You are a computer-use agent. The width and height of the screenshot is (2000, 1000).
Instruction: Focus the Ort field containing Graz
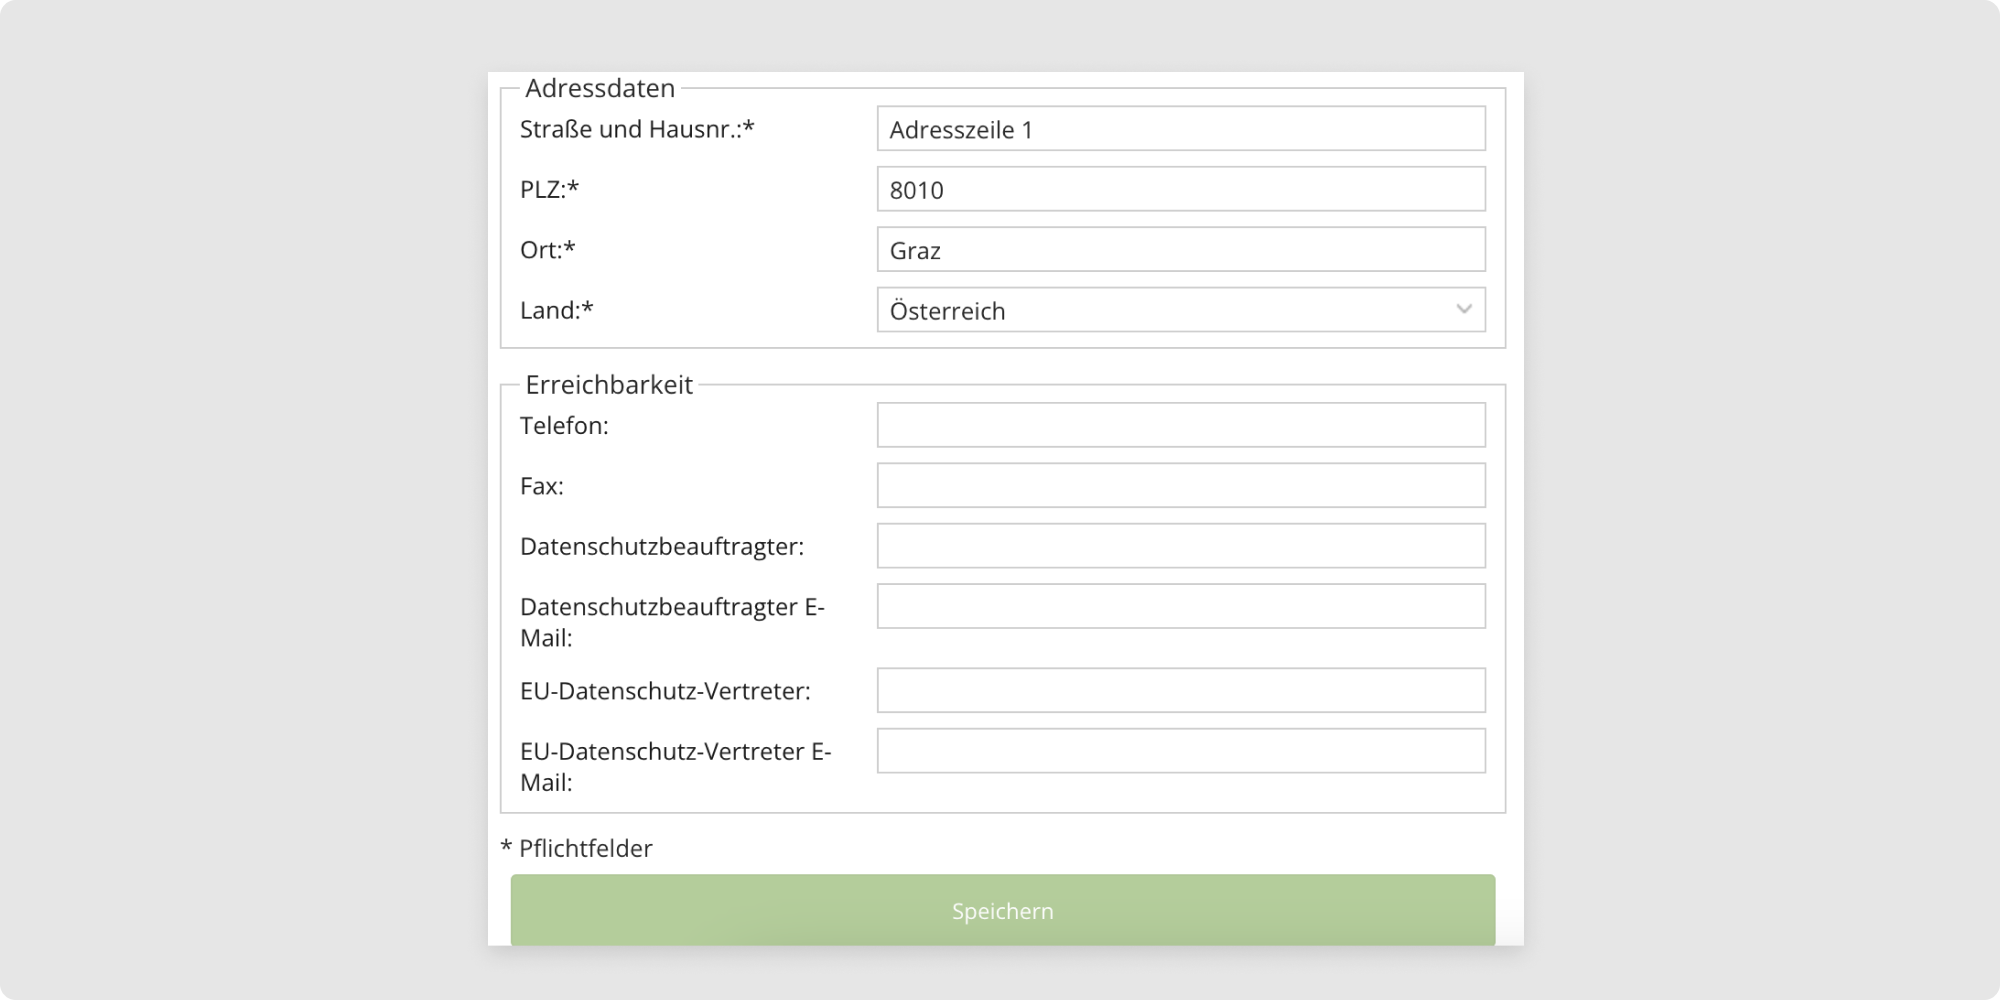pos(1180,250)
